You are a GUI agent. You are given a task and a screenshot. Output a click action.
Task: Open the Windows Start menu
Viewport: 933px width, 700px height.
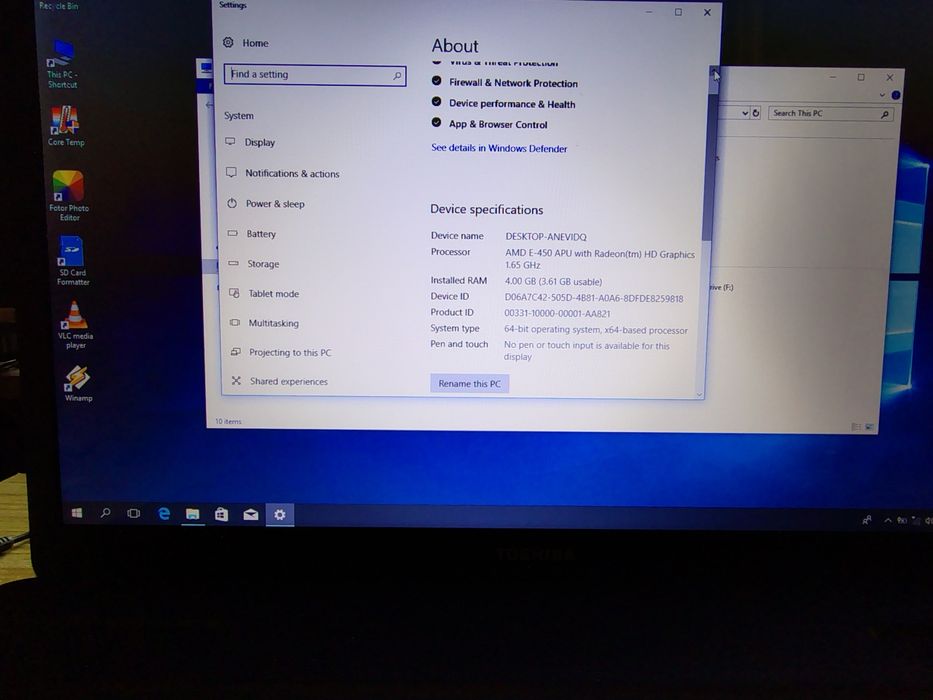pos(77,512)
